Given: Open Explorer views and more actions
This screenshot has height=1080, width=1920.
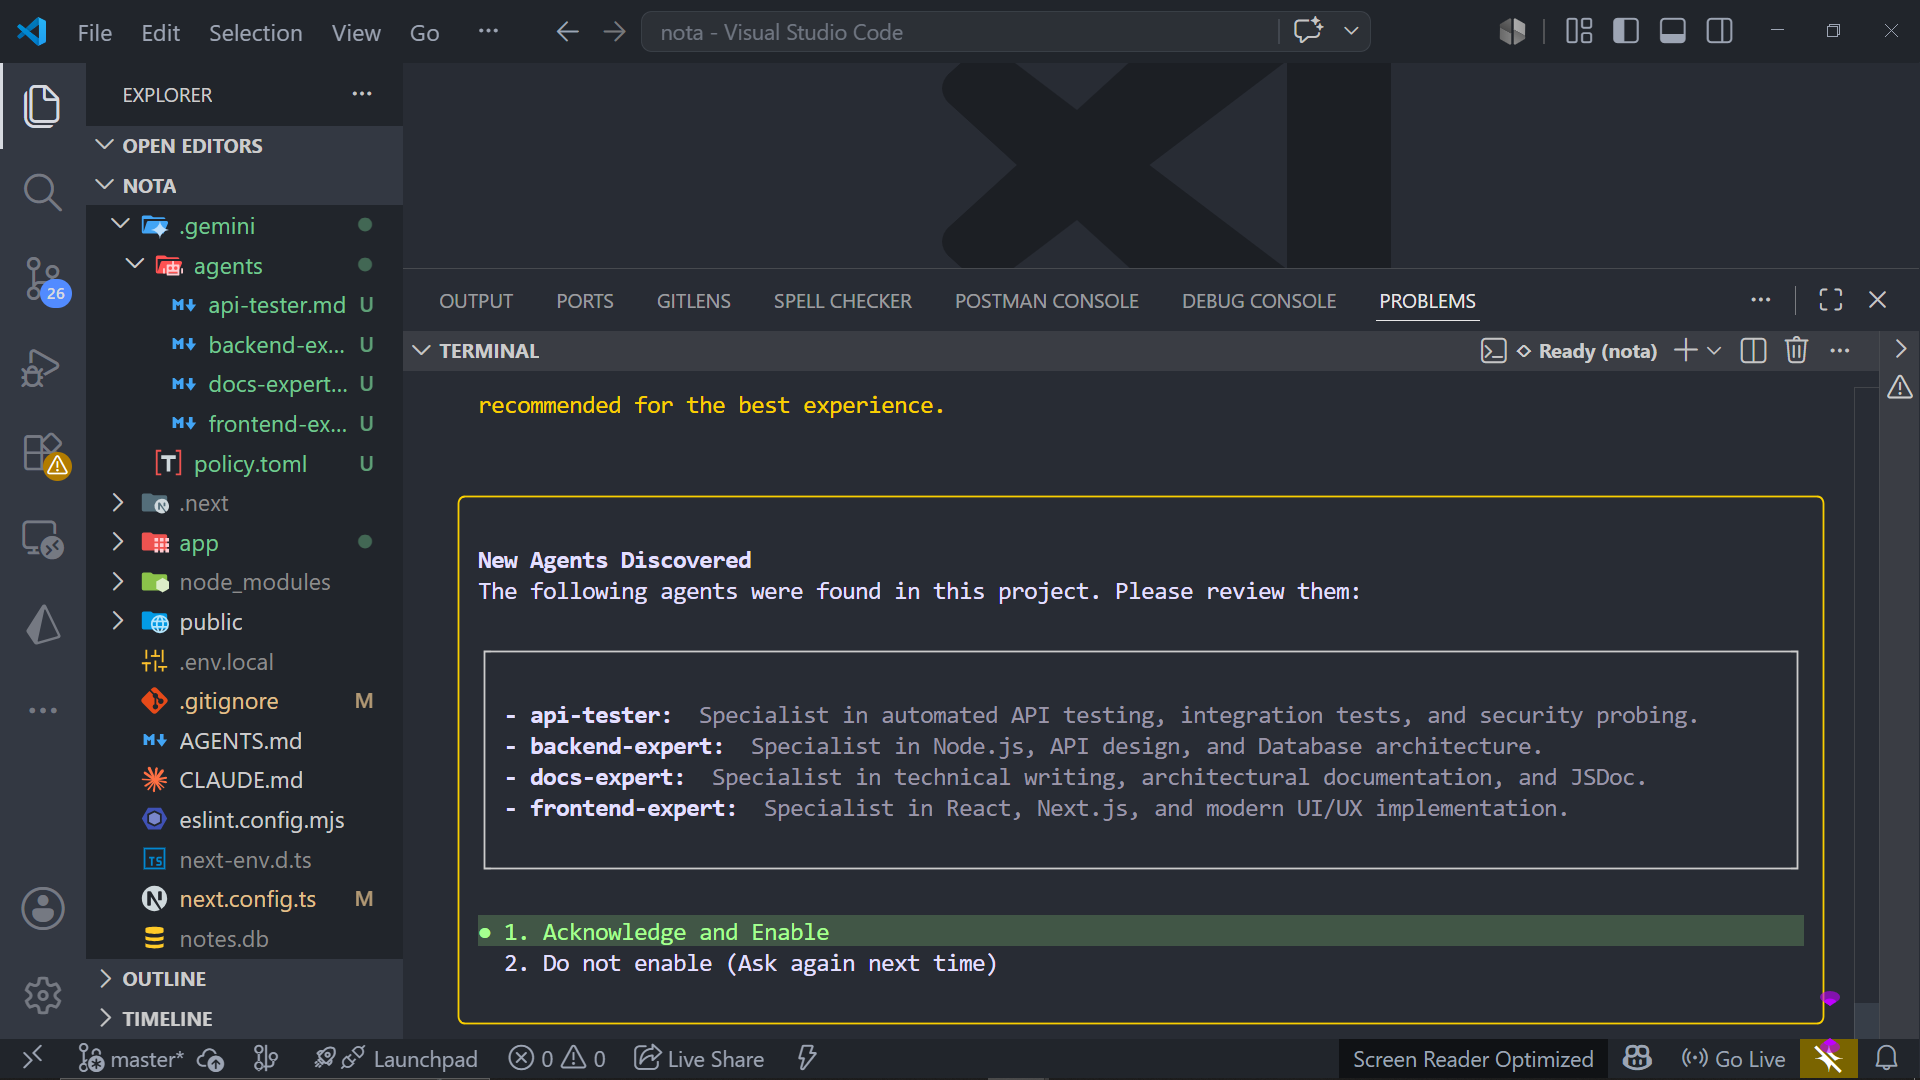Looking at the screenshot, I should [x=362, y=94].
